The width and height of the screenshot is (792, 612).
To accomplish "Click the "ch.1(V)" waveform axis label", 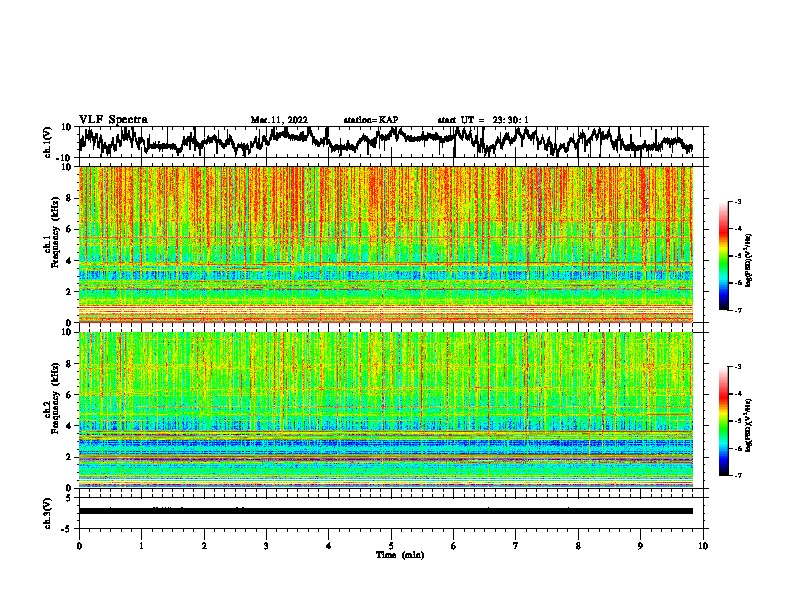I will 47,142.
